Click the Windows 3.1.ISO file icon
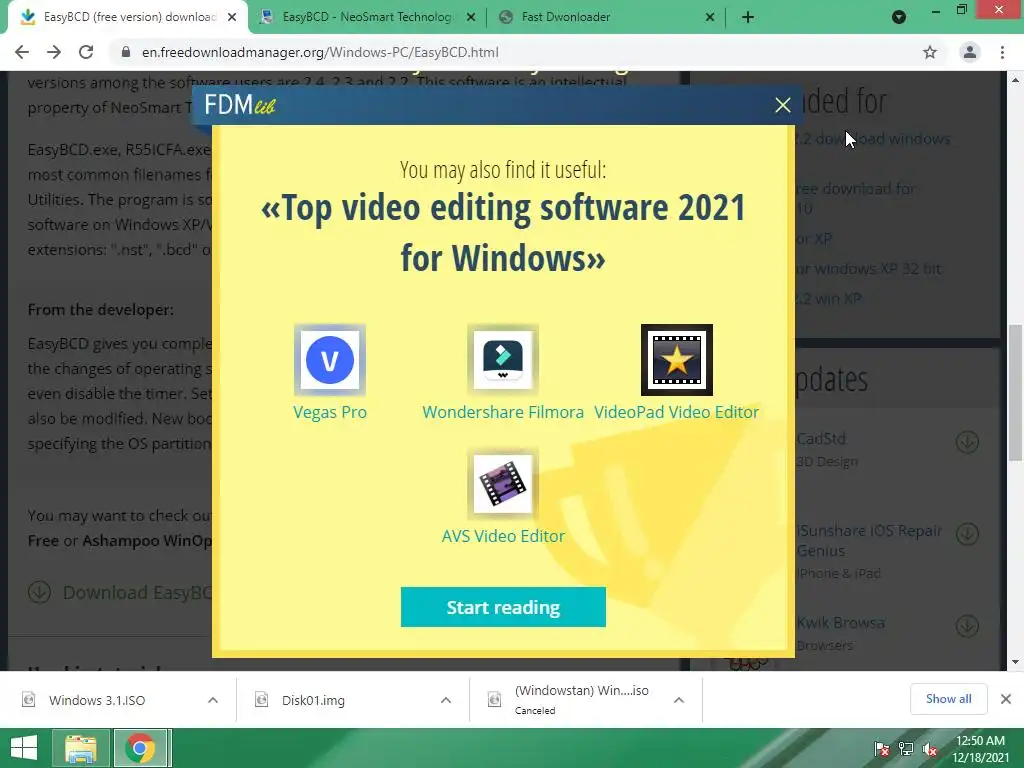The height and width of the screenshot is (768, 1024). [29, 700]
